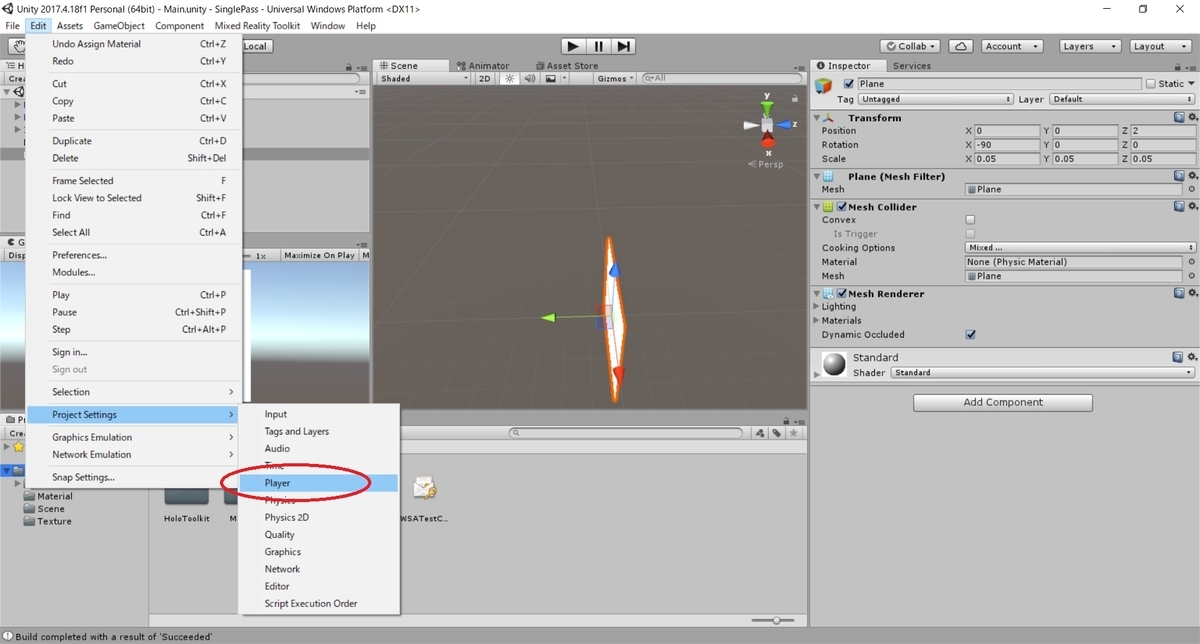
Task: Toggle Dynamic Occluded checkbox
Action: click(x=970, y=335)
